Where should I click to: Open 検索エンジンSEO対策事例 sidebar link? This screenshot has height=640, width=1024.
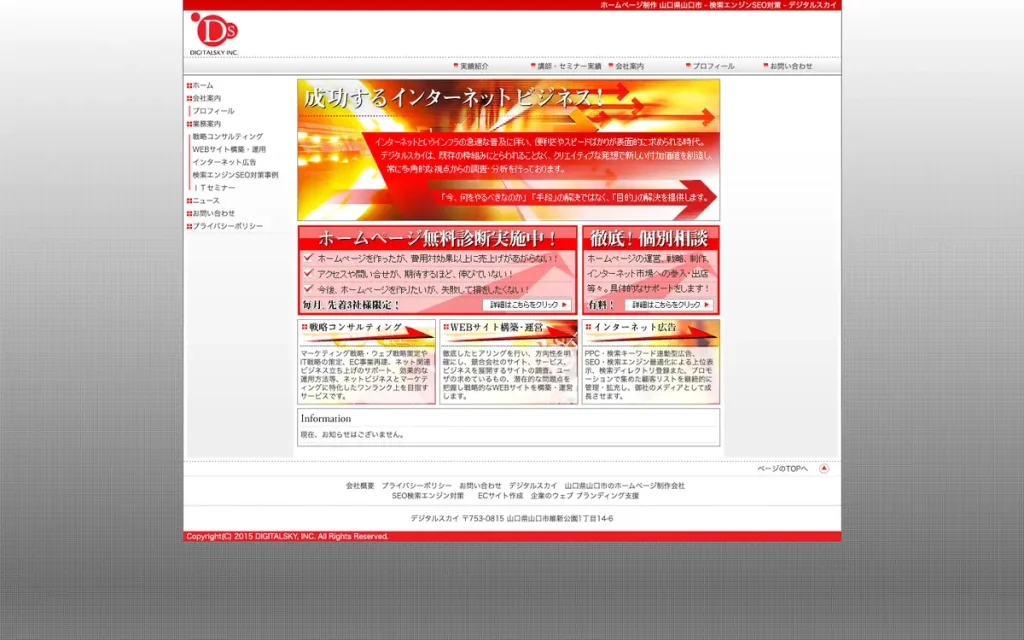tap(235, 175)
